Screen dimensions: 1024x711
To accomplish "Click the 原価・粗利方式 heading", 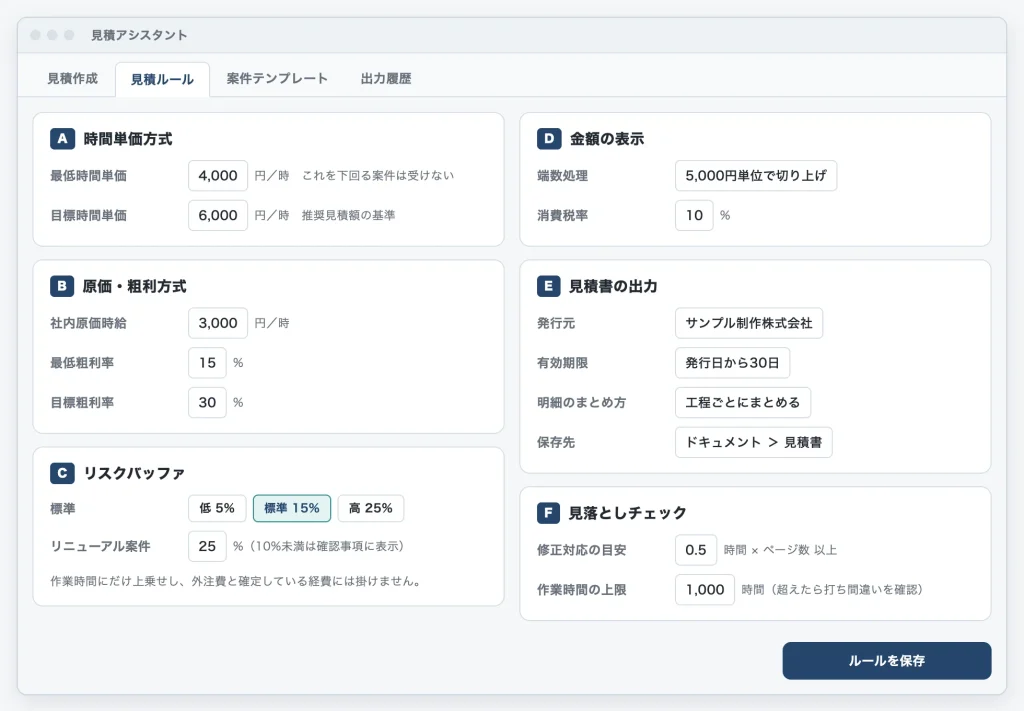I will (135, 287).
